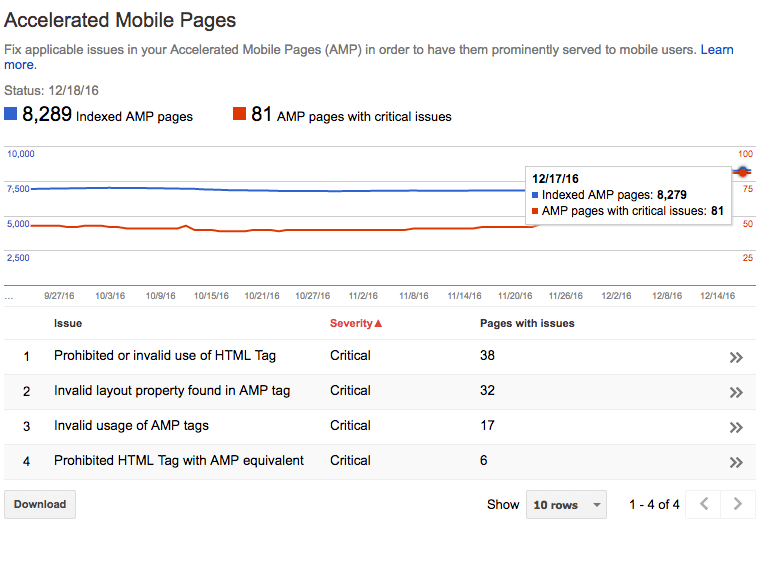Screen dimensions: 784x563
Task: Click the Prohibited or invalid use of HTML Tag issue
Action: (165, 356)
